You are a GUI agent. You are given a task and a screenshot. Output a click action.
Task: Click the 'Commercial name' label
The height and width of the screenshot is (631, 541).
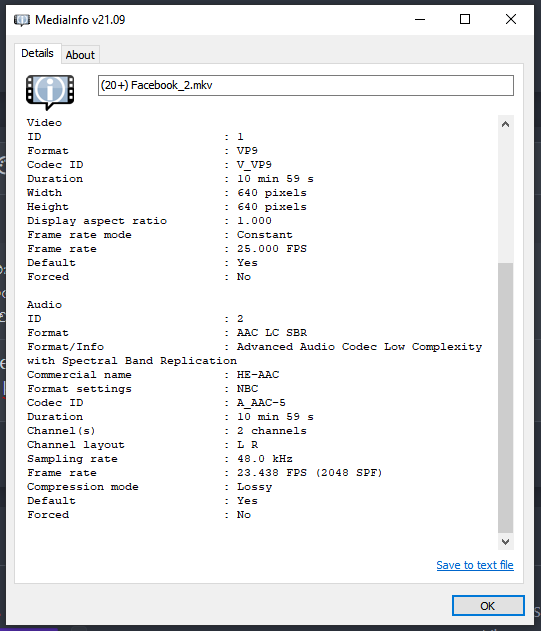click(79, 375)
